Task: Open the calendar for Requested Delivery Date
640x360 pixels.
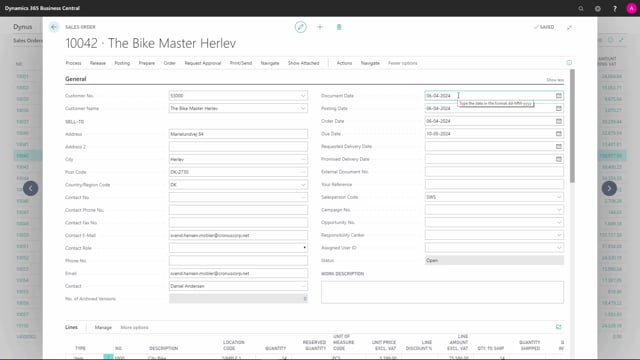Action: point(559,146)
